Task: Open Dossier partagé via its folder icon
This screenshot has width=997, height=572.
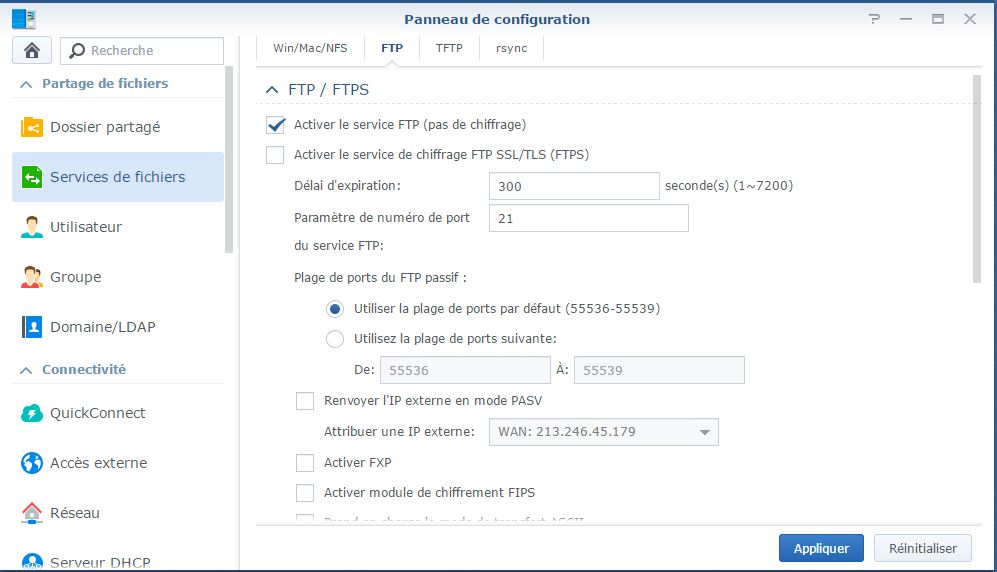Action: [x=32, y=127]
